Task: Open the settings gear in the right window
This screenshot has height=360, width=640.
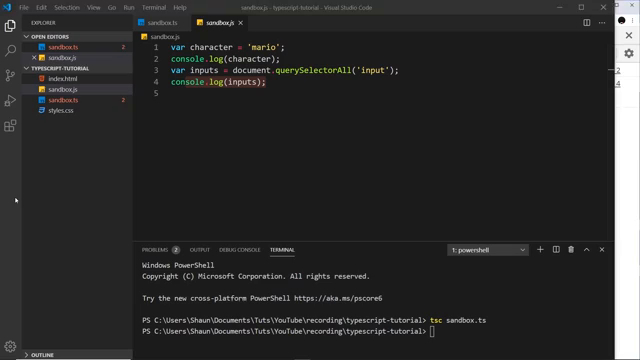Action: 629,53
